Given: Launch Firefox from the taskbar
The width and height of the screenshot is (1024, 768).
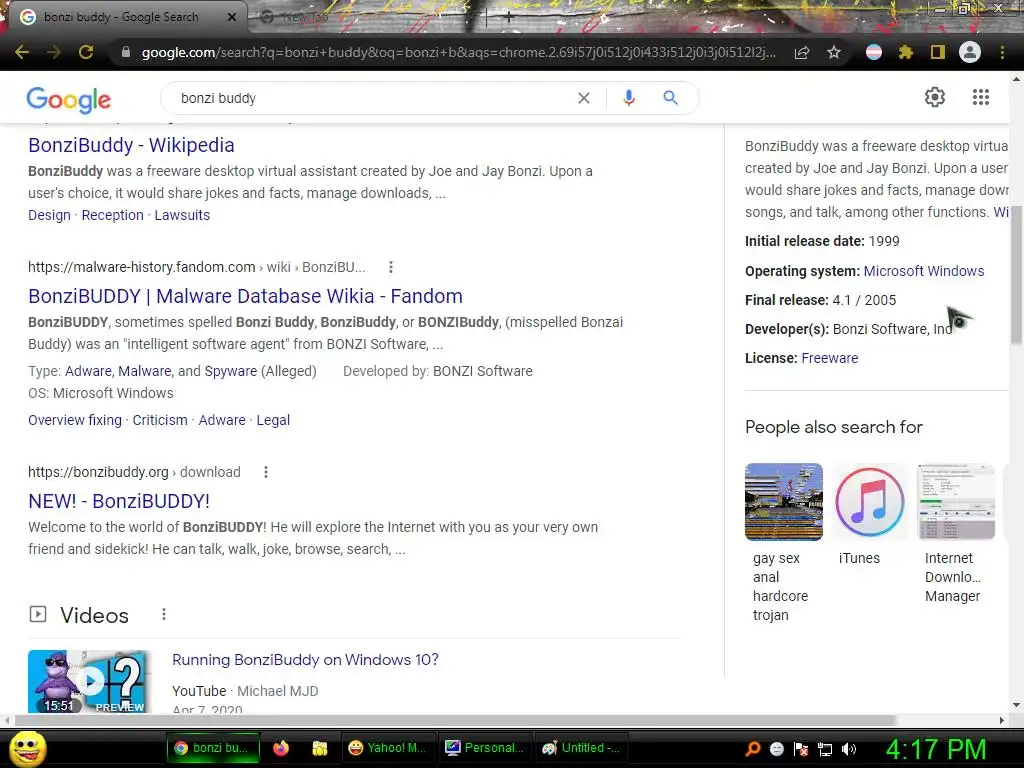Looking at the screenshot, I should click(281, 748).
